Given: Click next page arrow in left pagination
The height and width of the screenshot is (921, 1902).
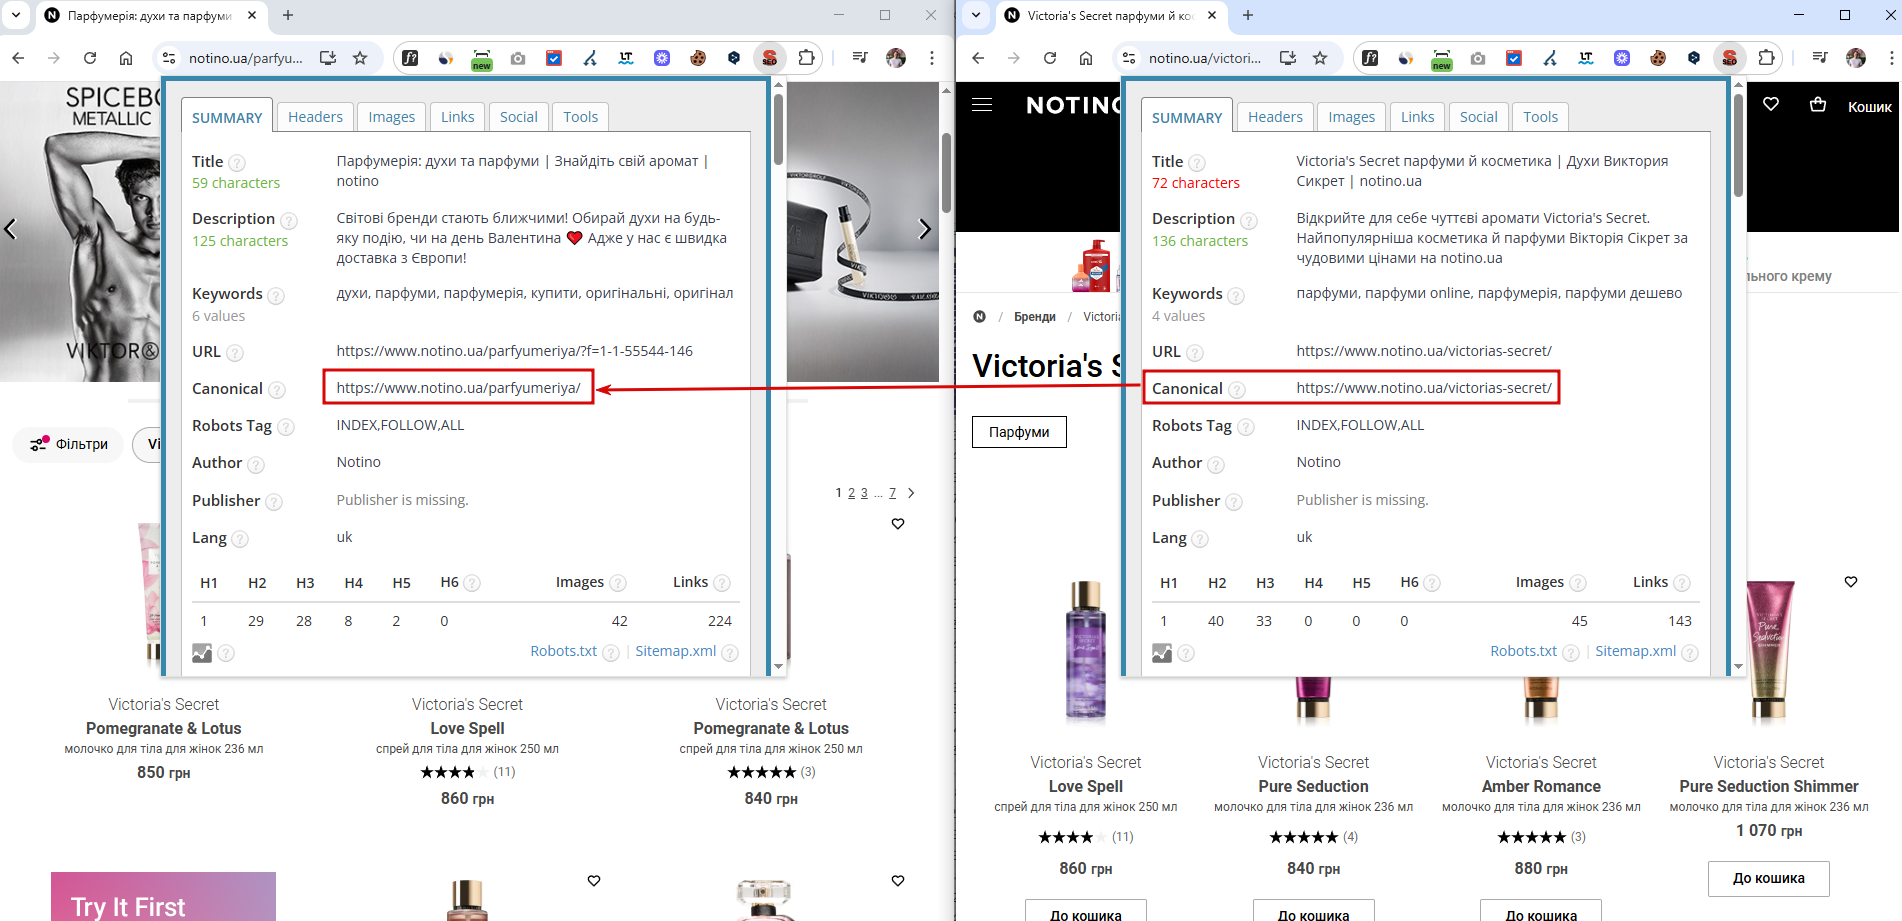Looking at the screenshot, I should [x=911, y=493].
